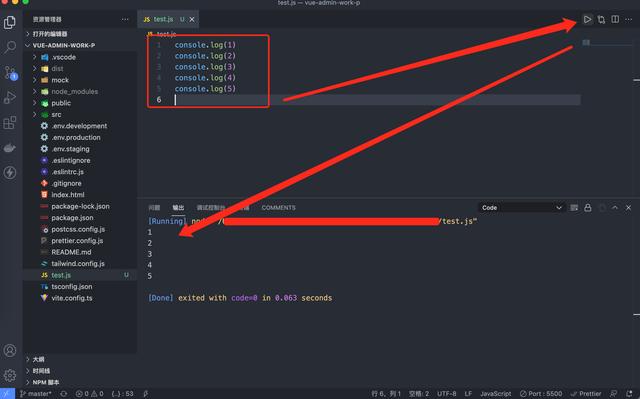Screen dimensions: 640x399
Task: Expand the NPM 脚本 section
Action: [x=80, y=382]
